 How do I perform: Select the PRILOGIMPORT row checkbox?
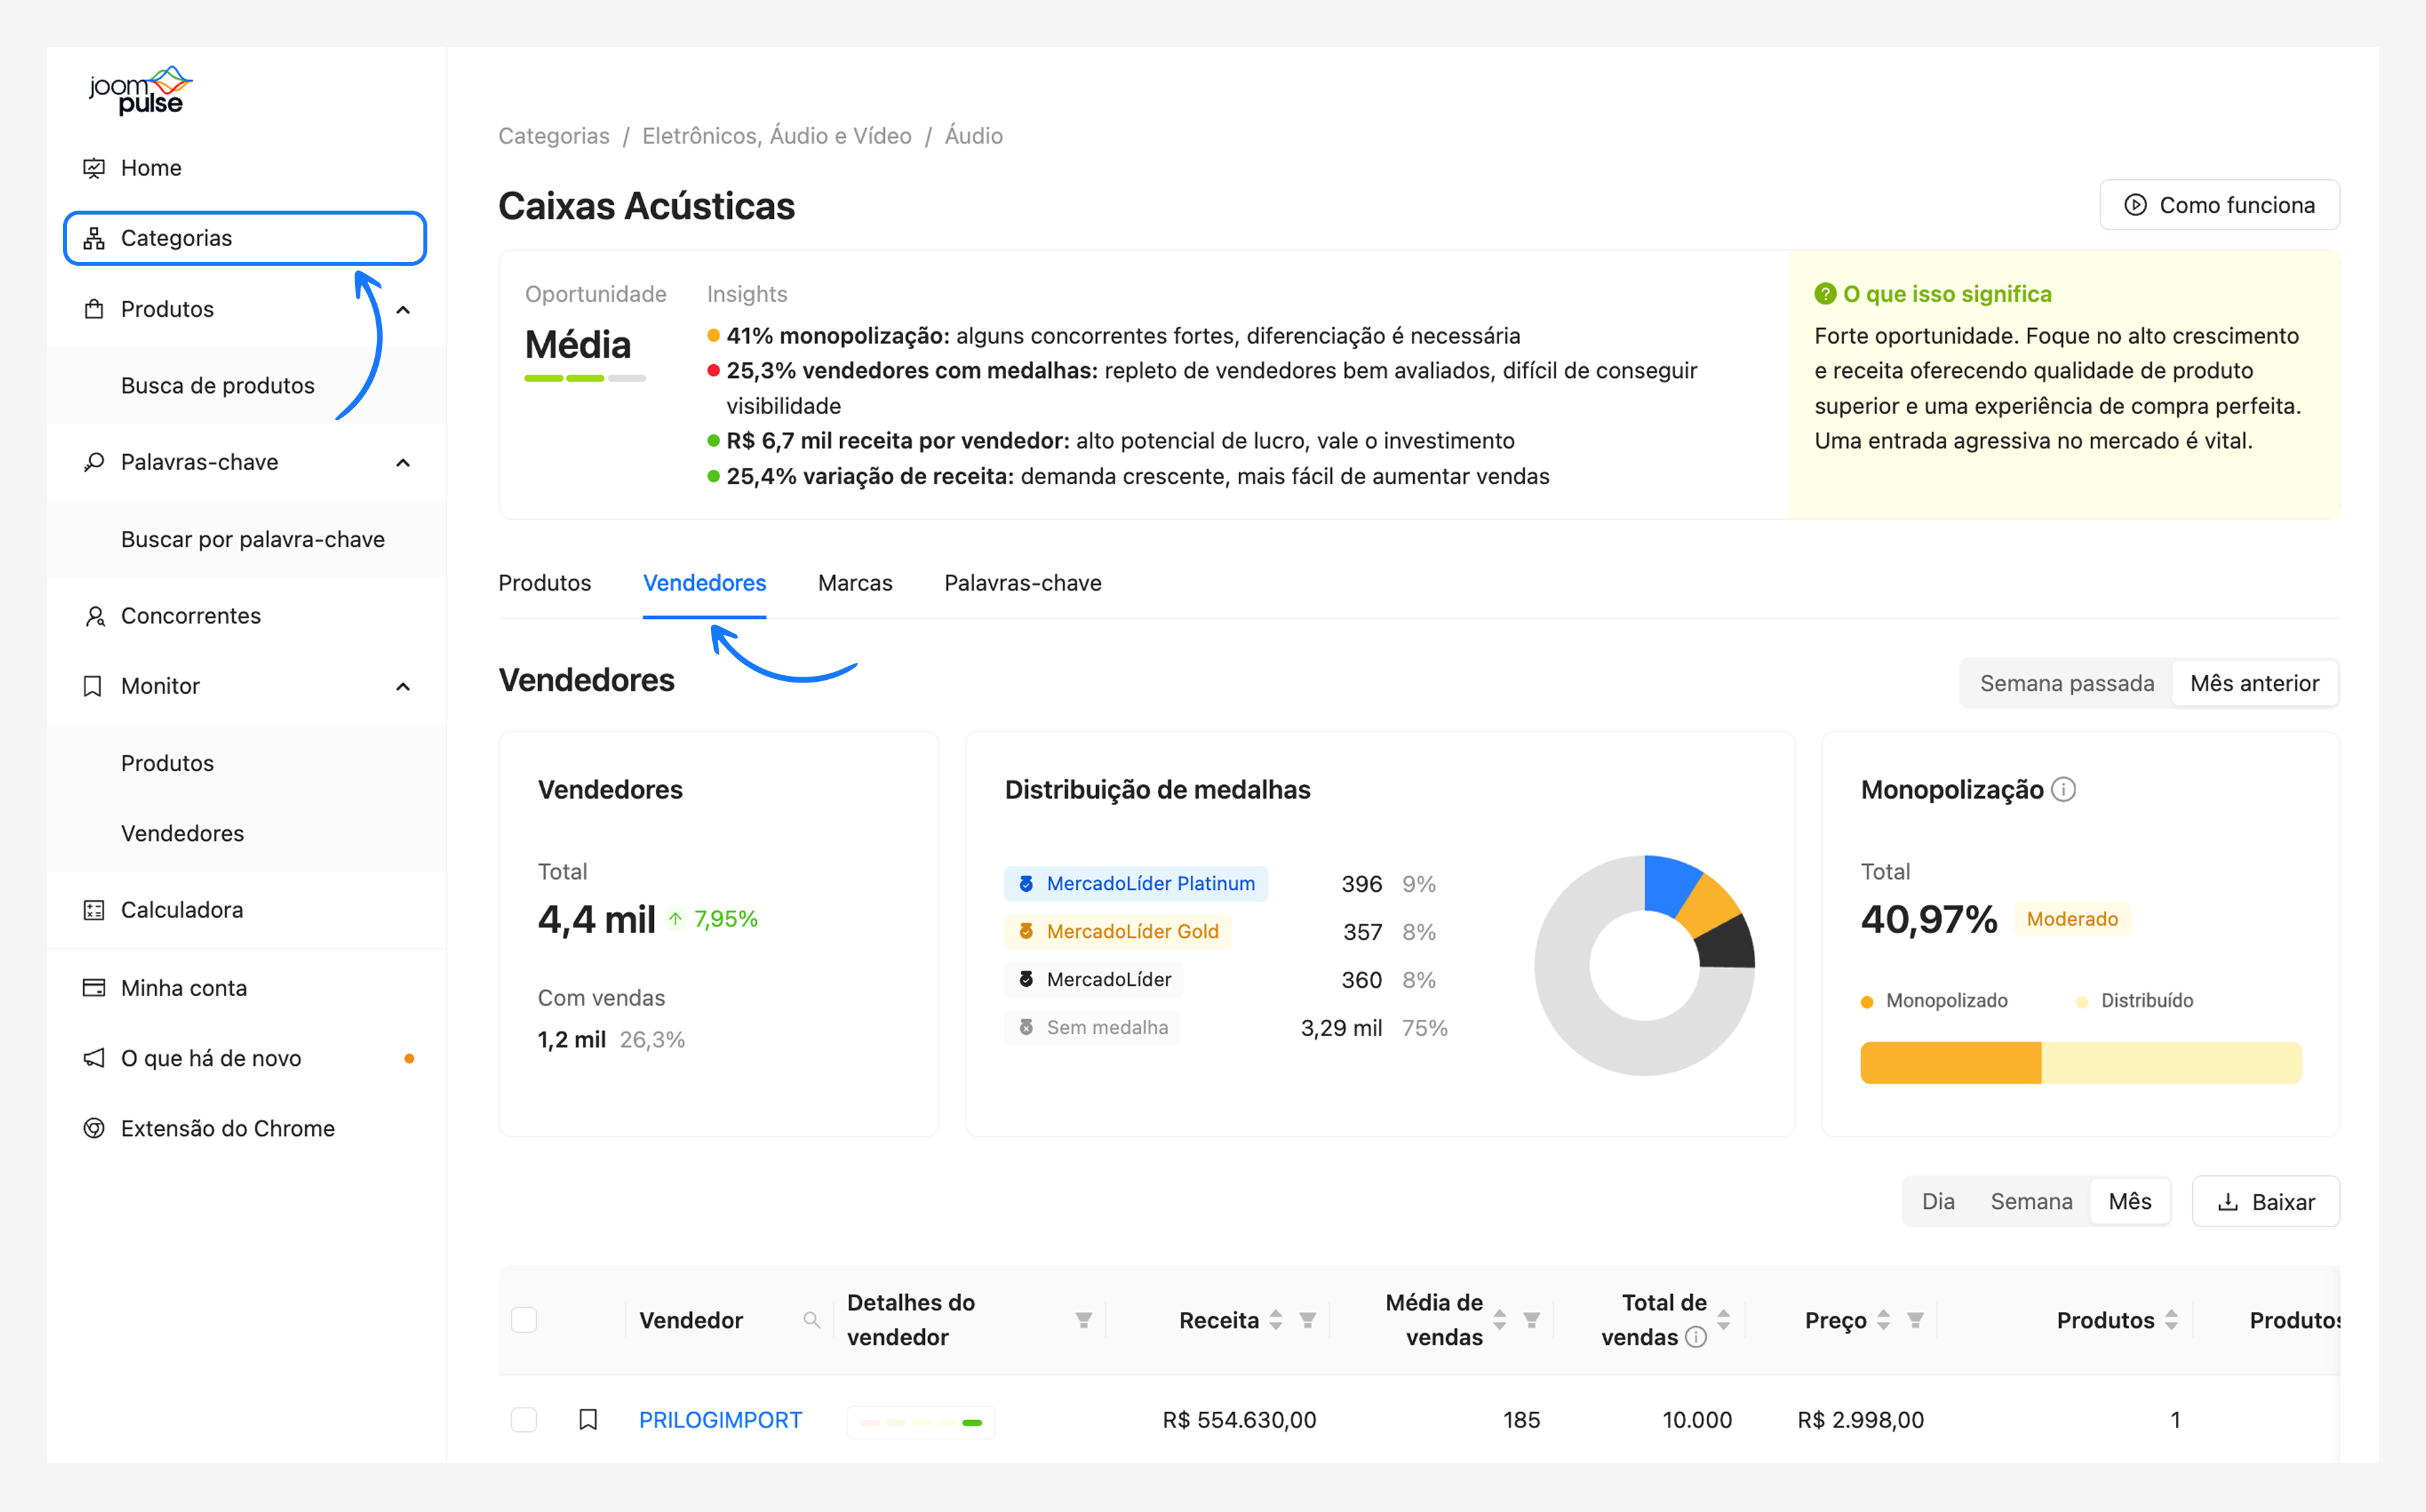point(524,1420)
